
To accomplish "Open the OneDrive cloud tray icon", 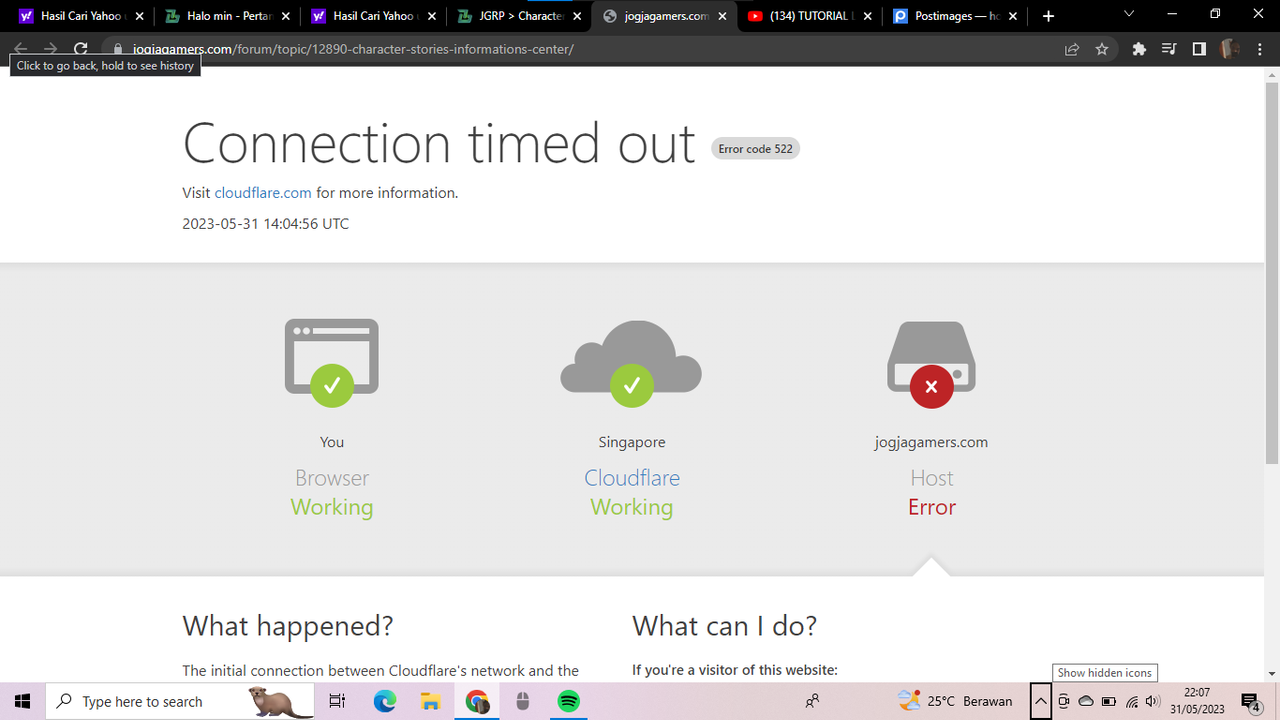I will point(1086,701).
